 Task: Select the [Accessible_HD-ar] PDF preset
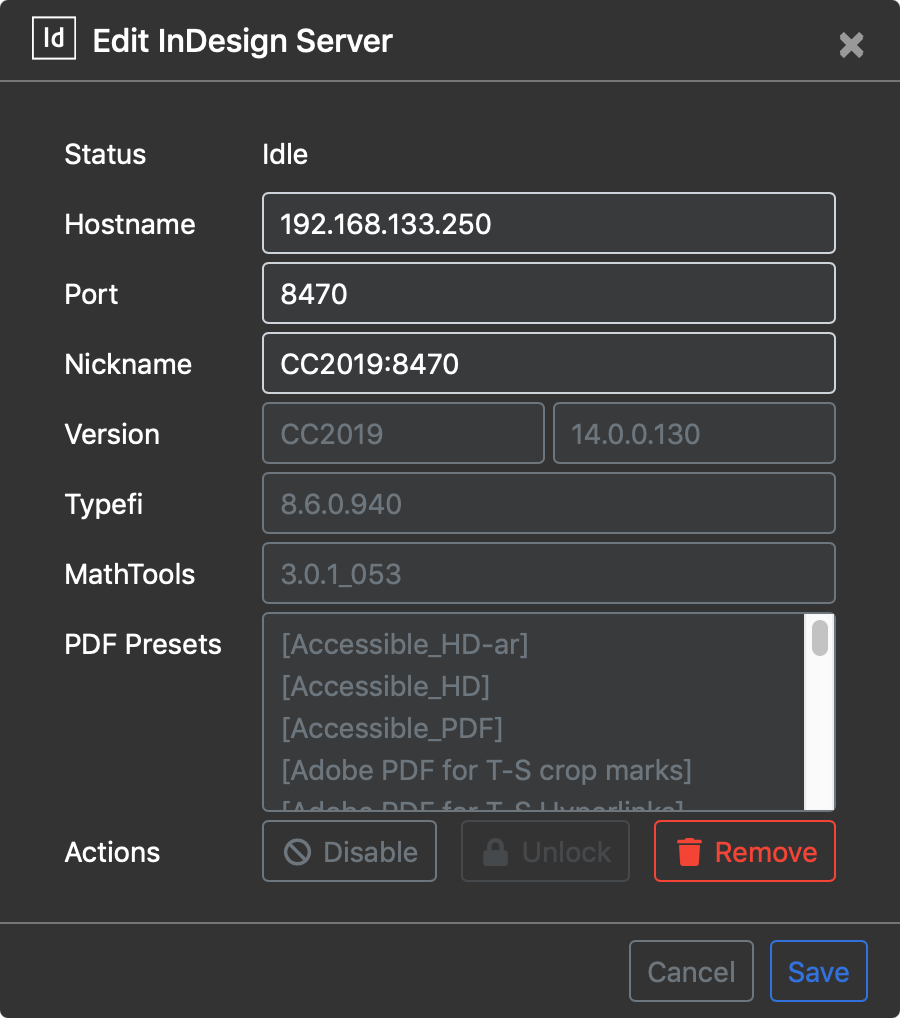coord(405,645)
